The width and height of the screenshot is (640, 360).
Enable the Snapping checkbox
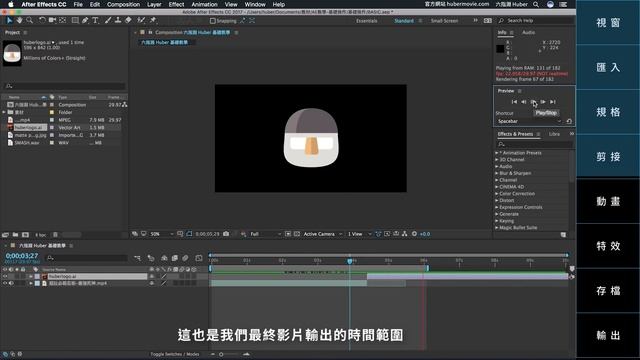click(x=213, y=20)
